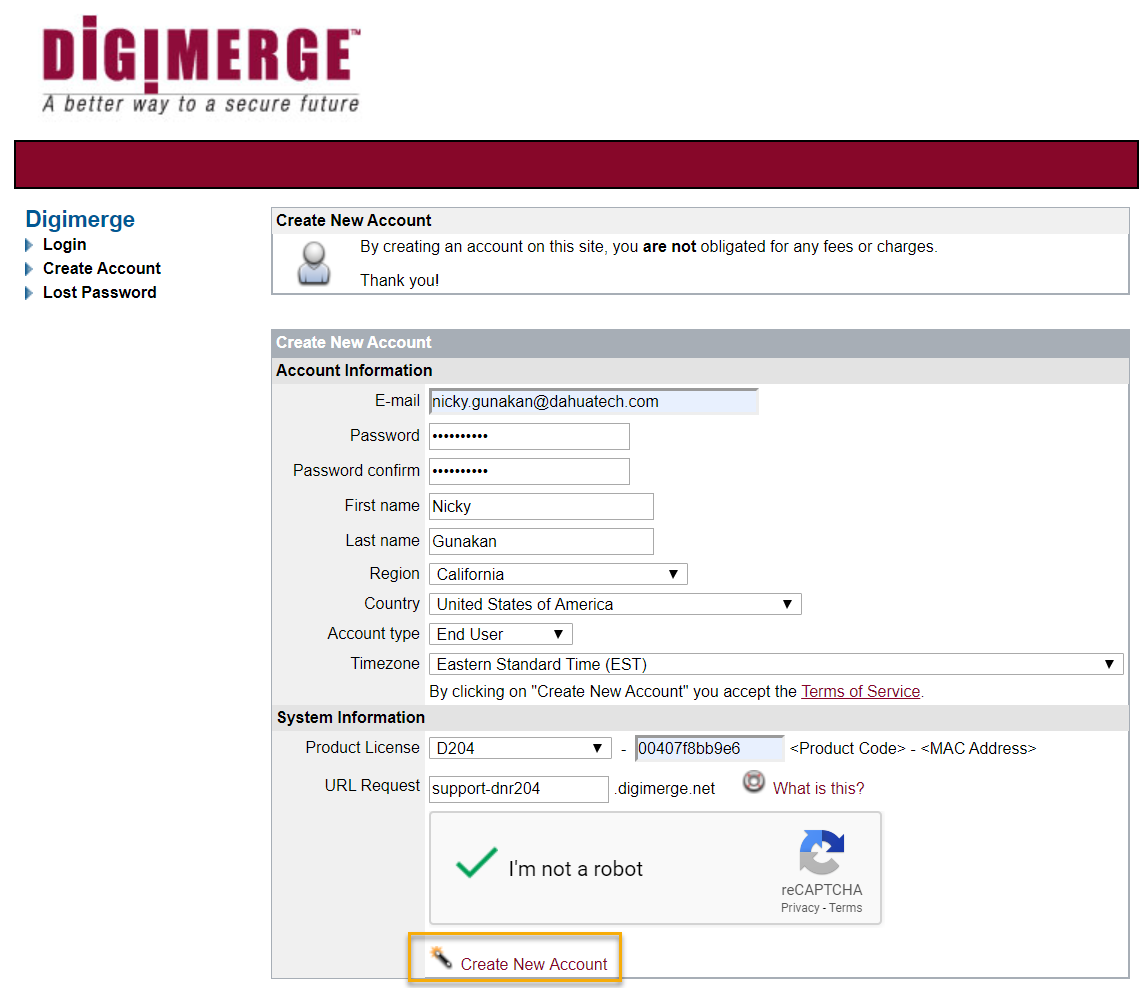Click the 'Account Information' section heading
1148x988 pixels.
point(354,371)
